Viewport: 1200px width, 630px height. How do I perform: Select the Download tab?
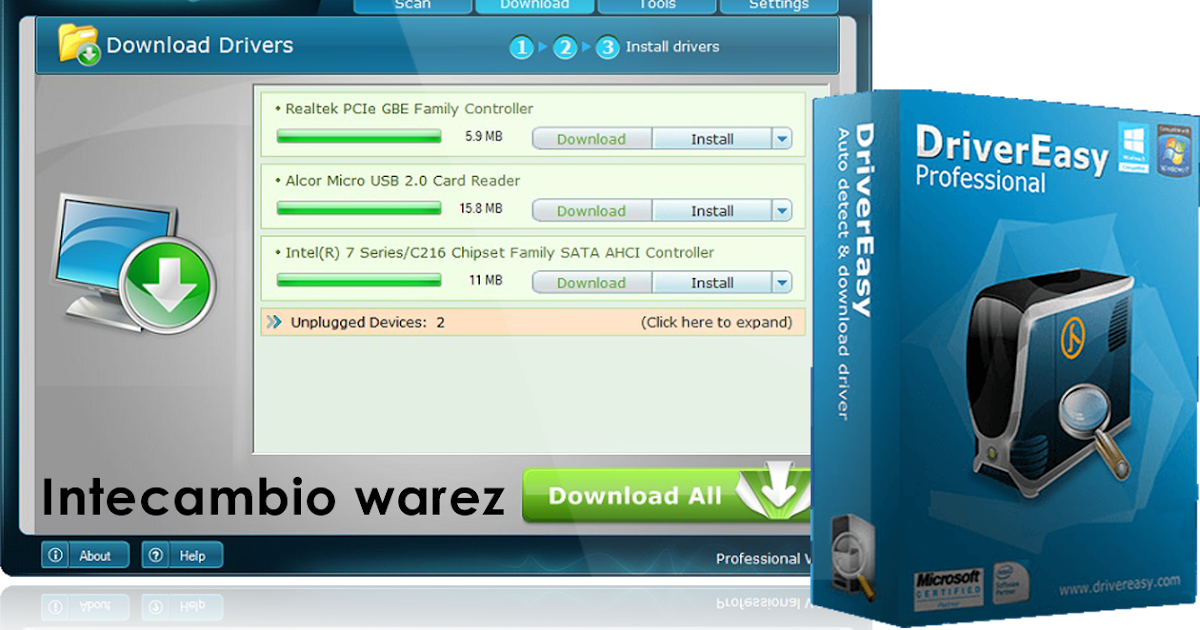(x=534, y=5)
